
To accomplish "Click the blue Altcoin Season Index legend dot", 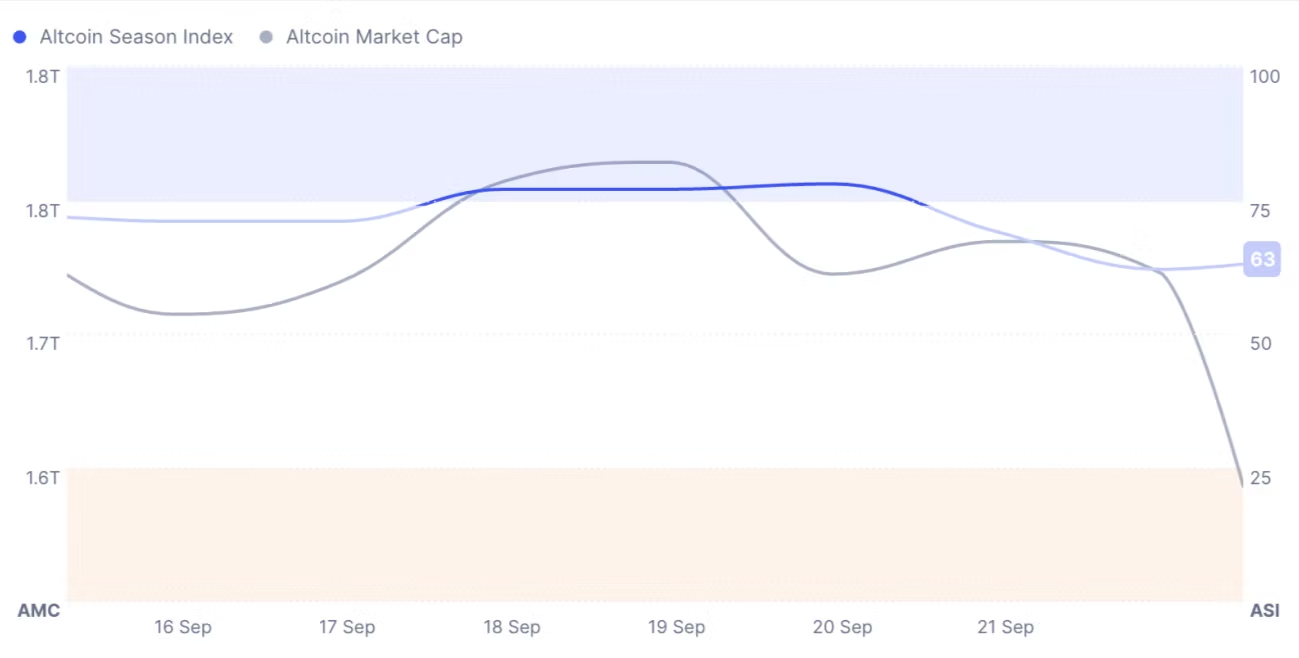I will tap(19, 37).
